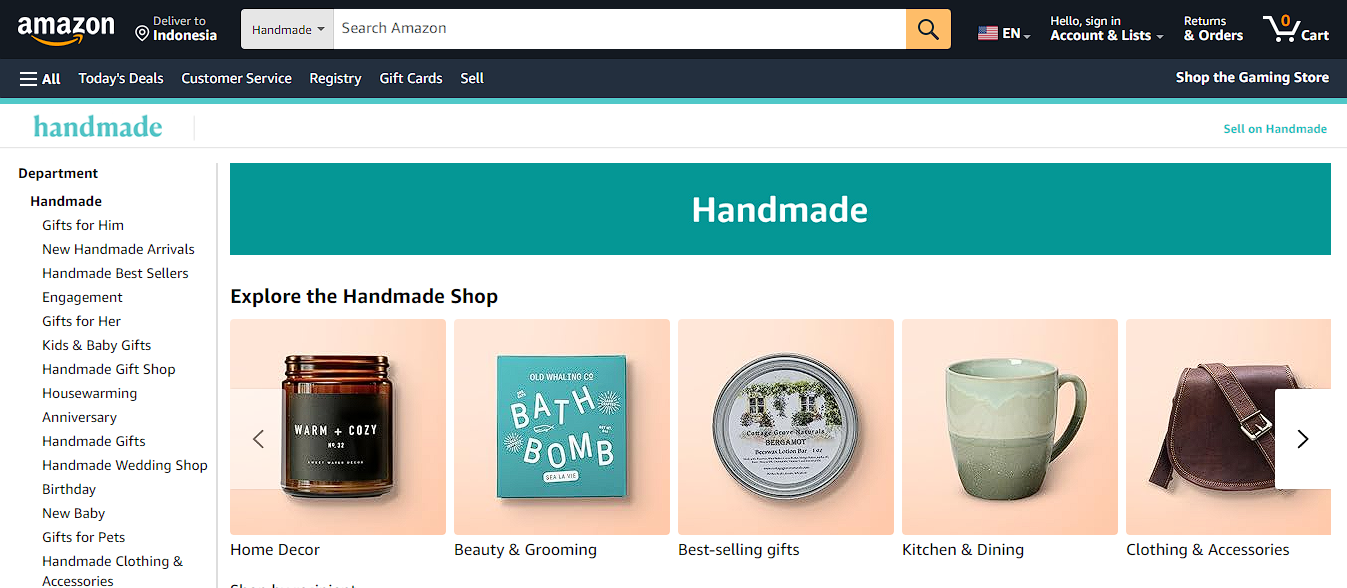
Task: Click inside the Search Amazon input field
Action: point(600,28)
